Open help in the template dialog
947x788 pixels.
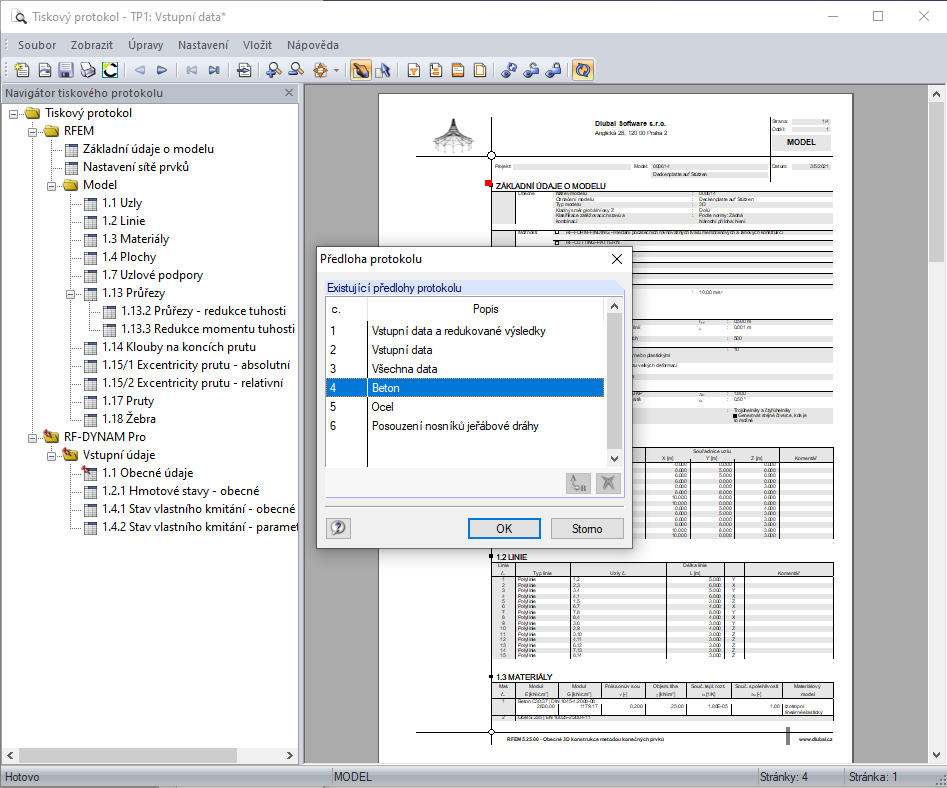(x=338, y=528)
